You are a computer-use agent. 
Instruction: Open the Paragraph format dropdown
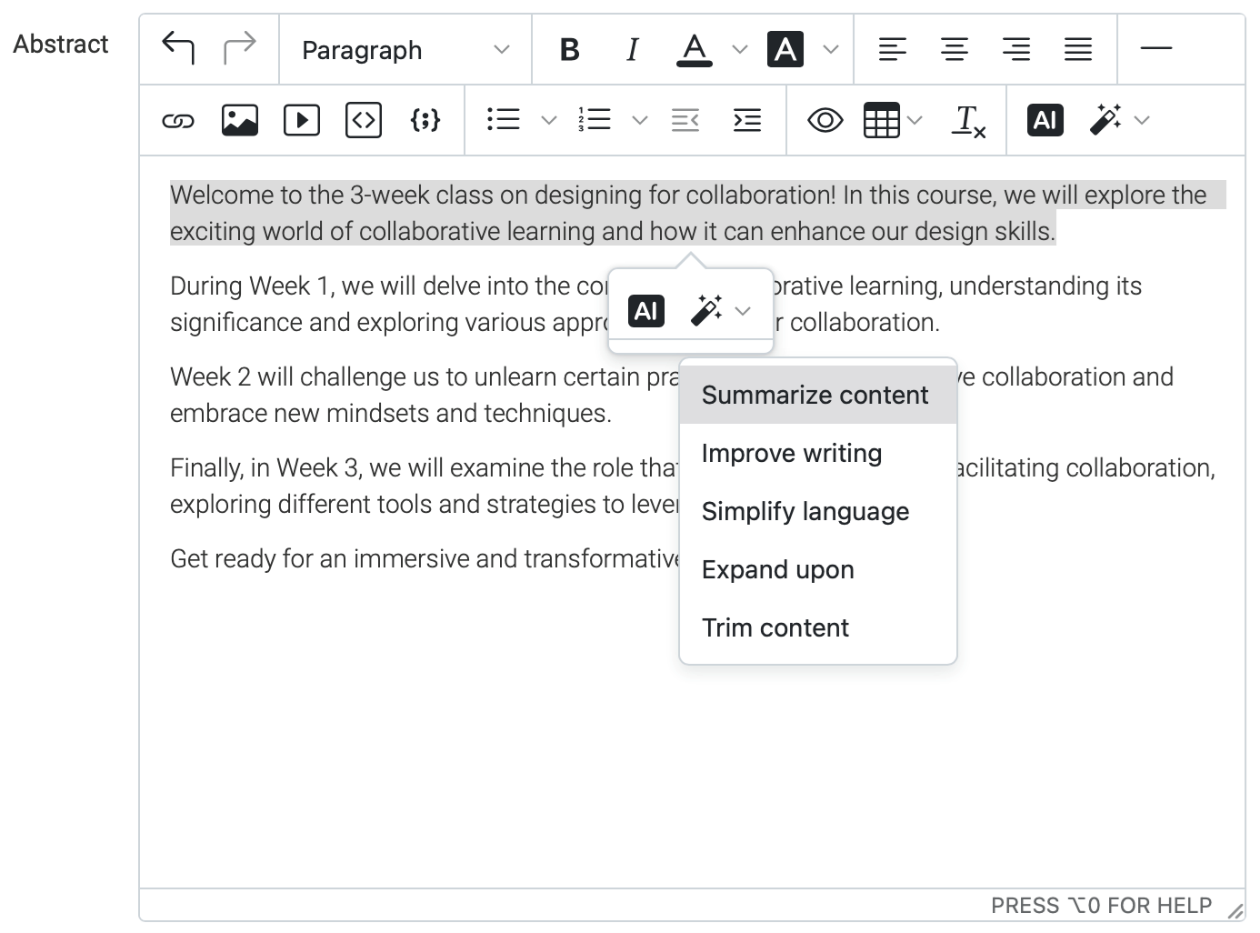(405, 49)
